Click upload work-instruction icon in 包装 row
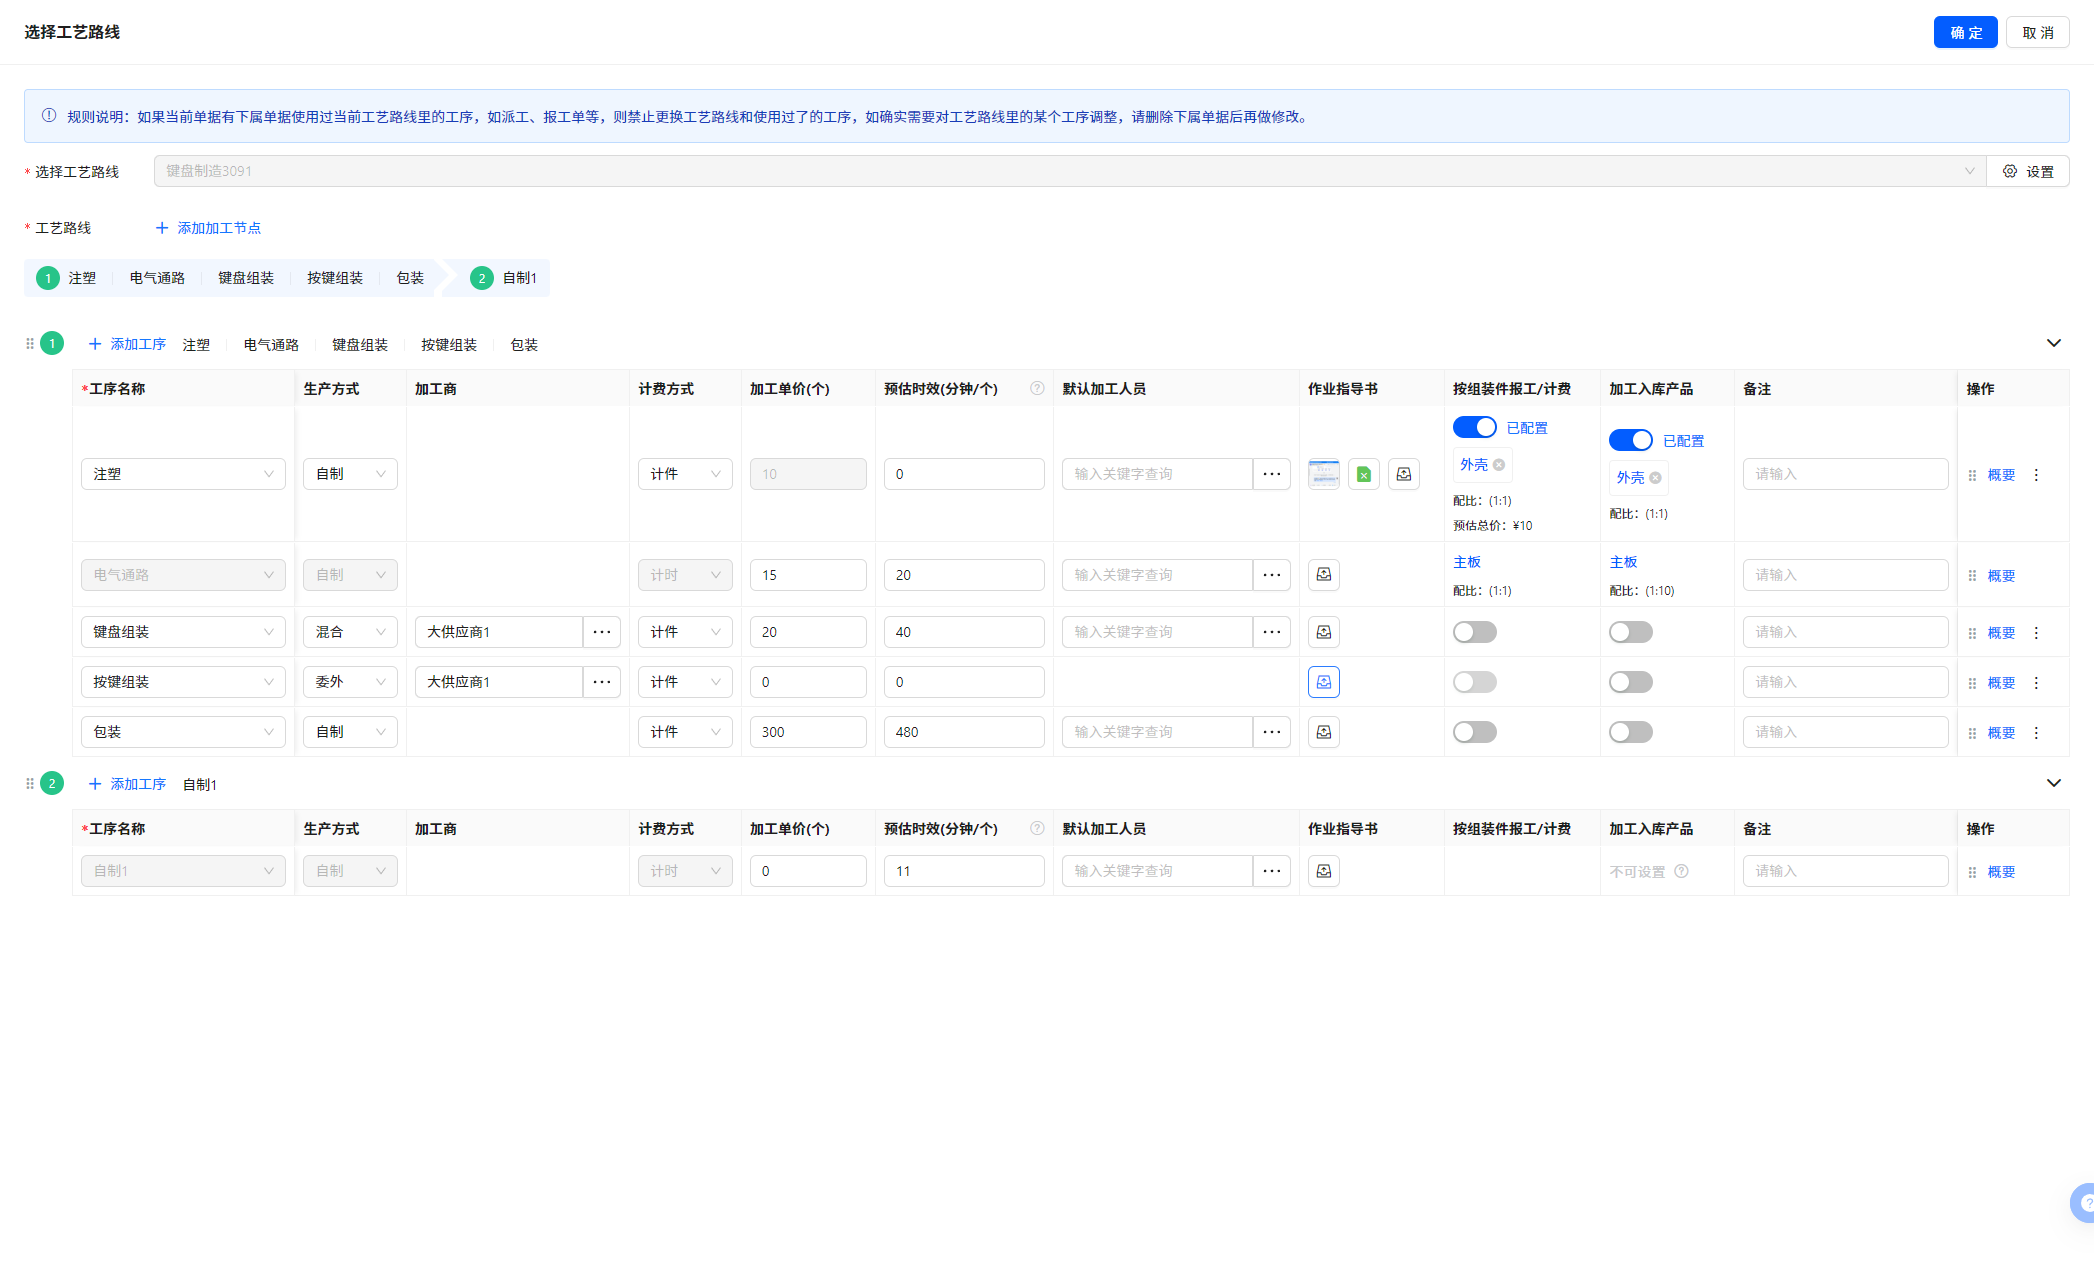The height and width of the screenshot is (1271, 2094). [x=1323, y=732]
